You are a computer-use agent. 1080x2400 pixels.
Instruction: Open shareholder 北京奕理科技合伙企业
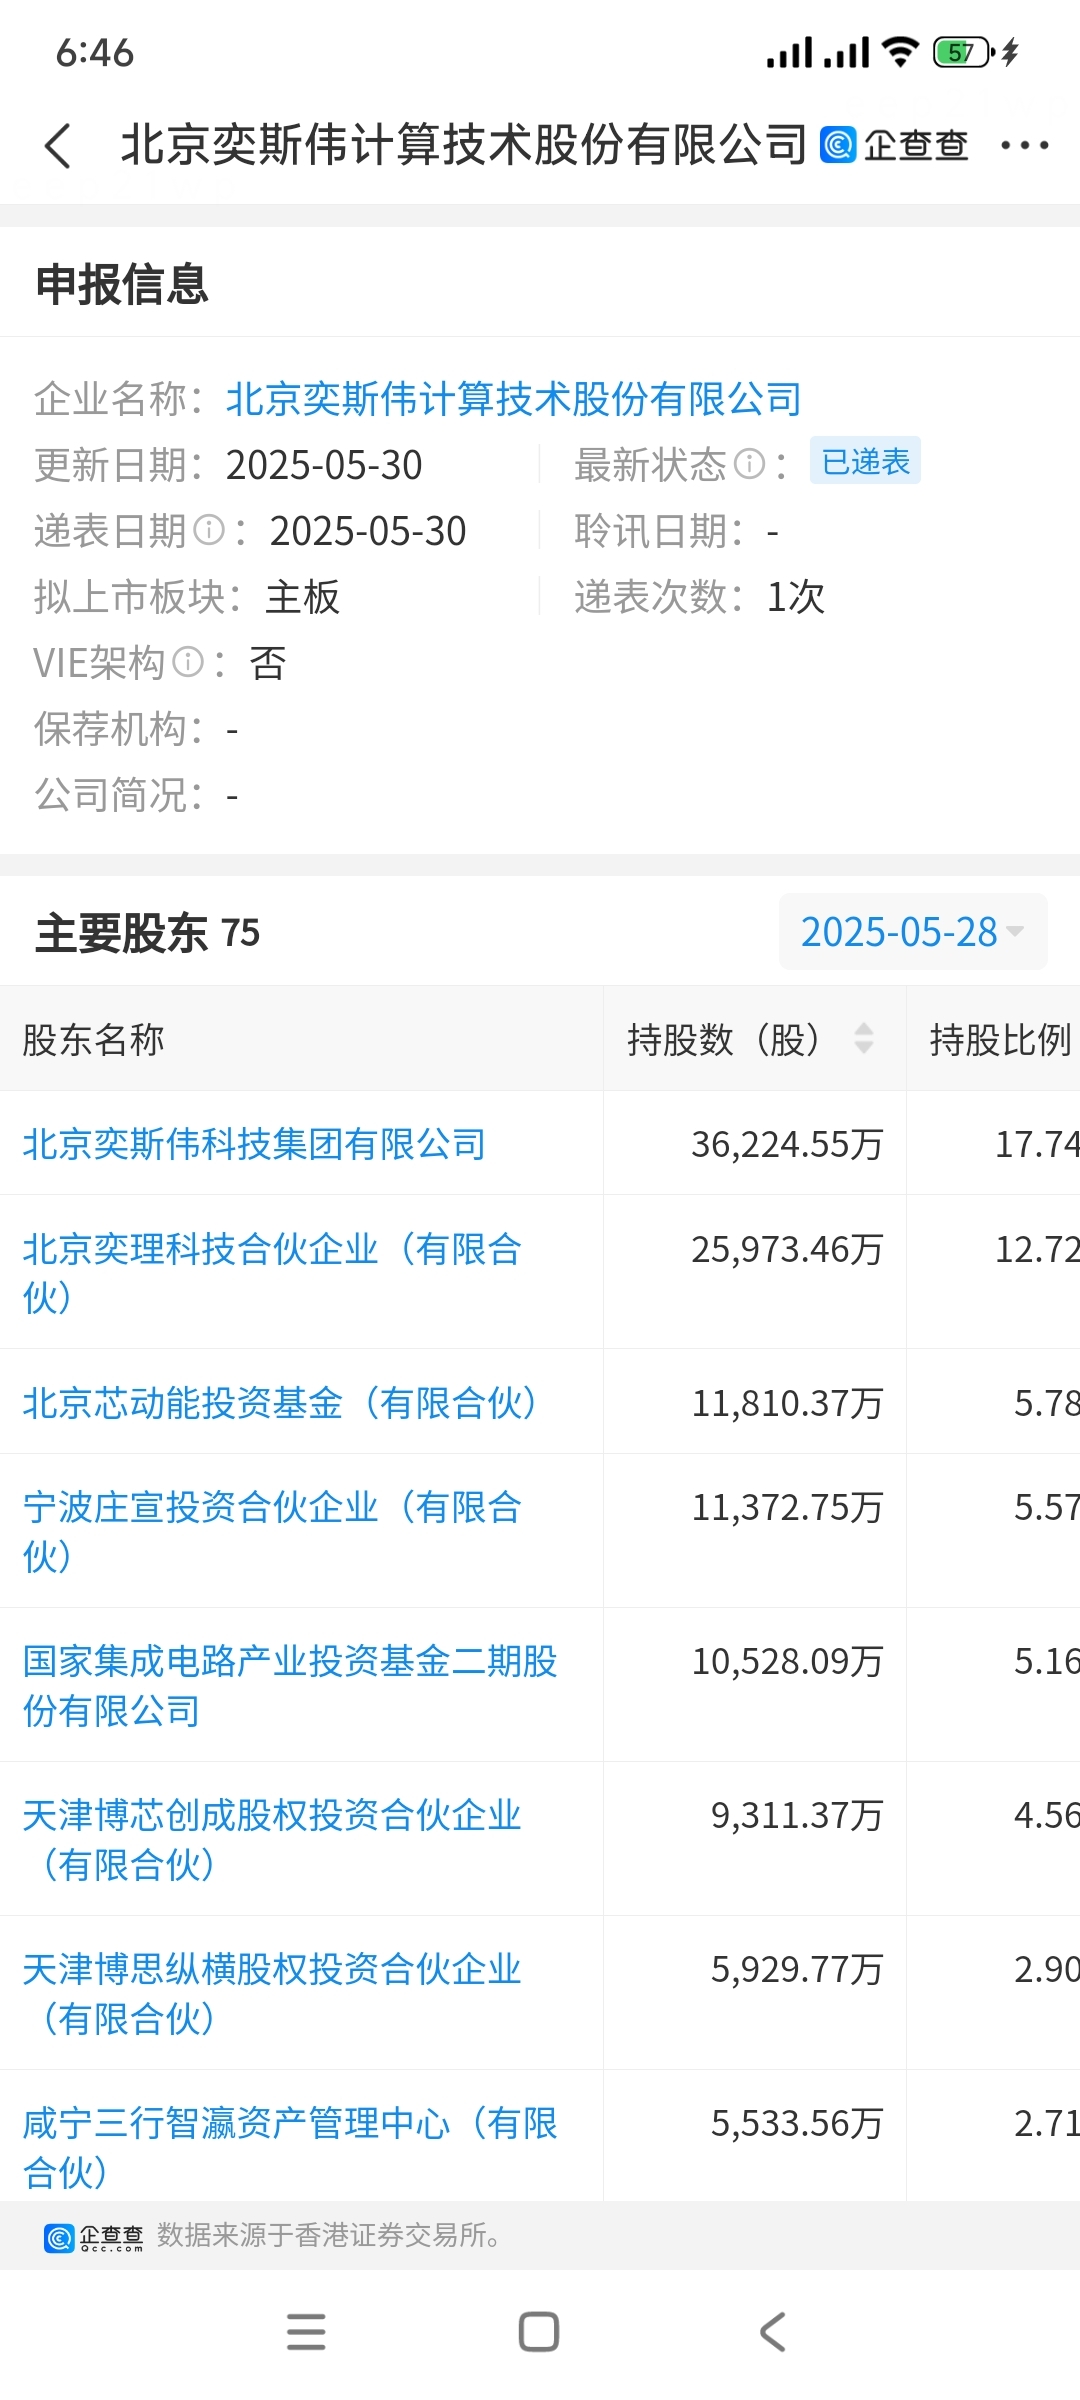pos(272,1273)
